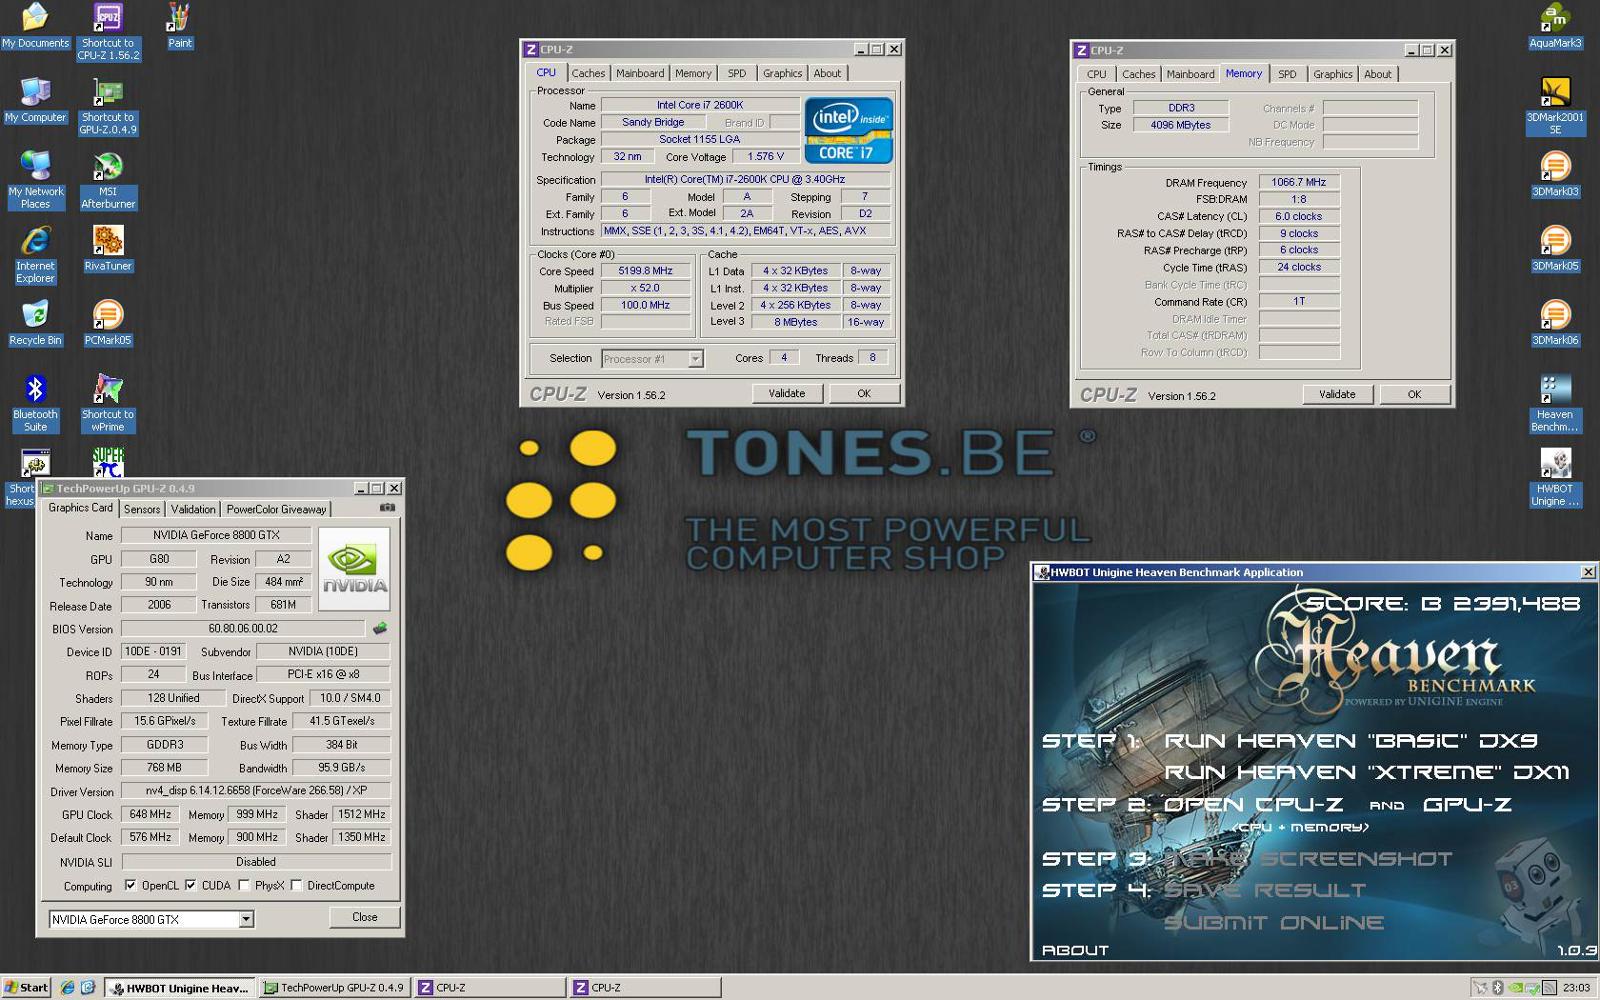Viewport: 1600px width, 1000px height.
Task: Launch 3DMark03 desktop icon
Action: (1555, 174)
